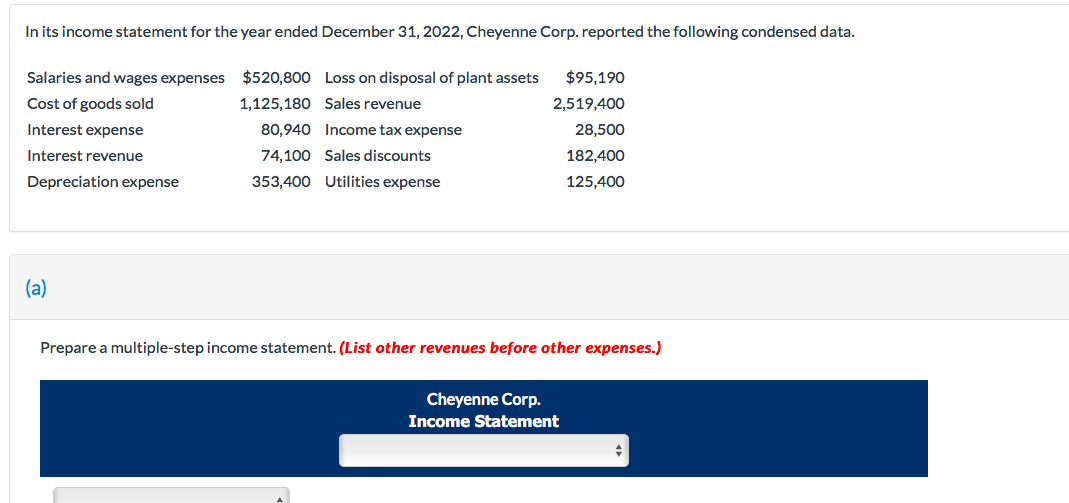1069x503 pixels.
Task: Click 'Prepare a multiple-step income statement' text
Action: (188, 348)
